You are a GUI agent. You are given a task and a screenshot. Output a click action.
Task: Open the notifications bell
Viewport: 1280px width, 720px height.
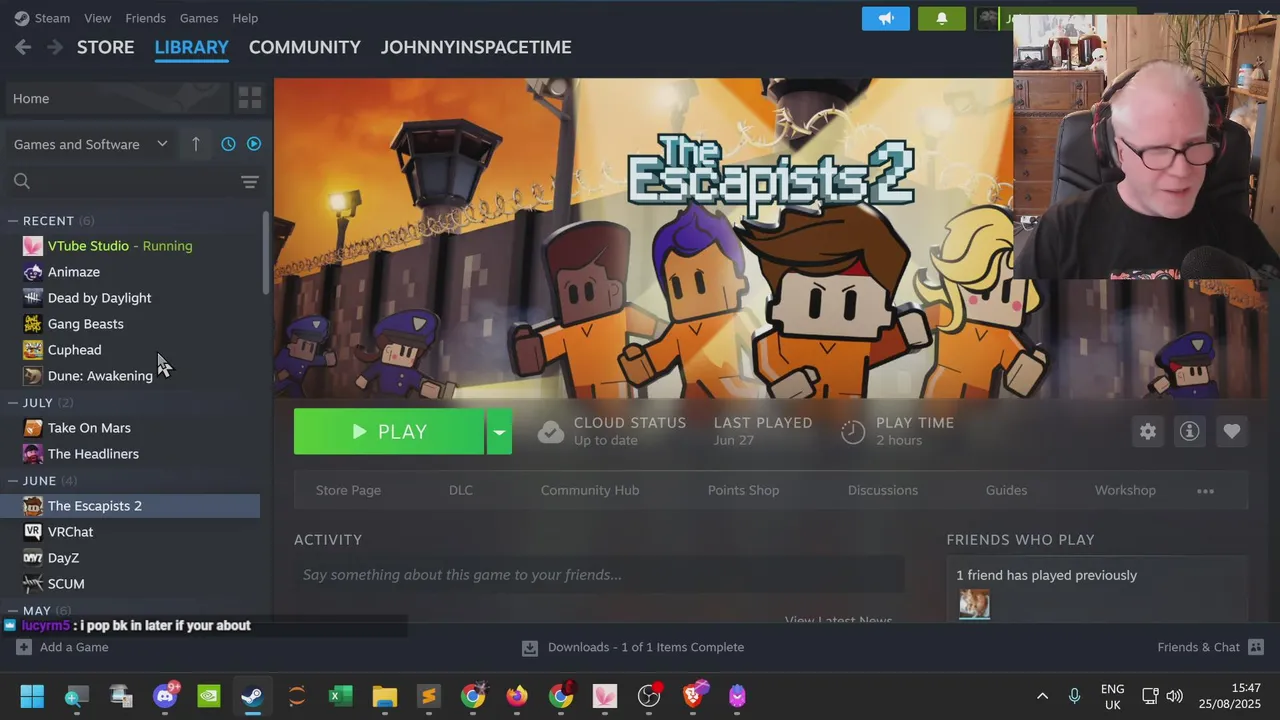[x=942, y=18]
